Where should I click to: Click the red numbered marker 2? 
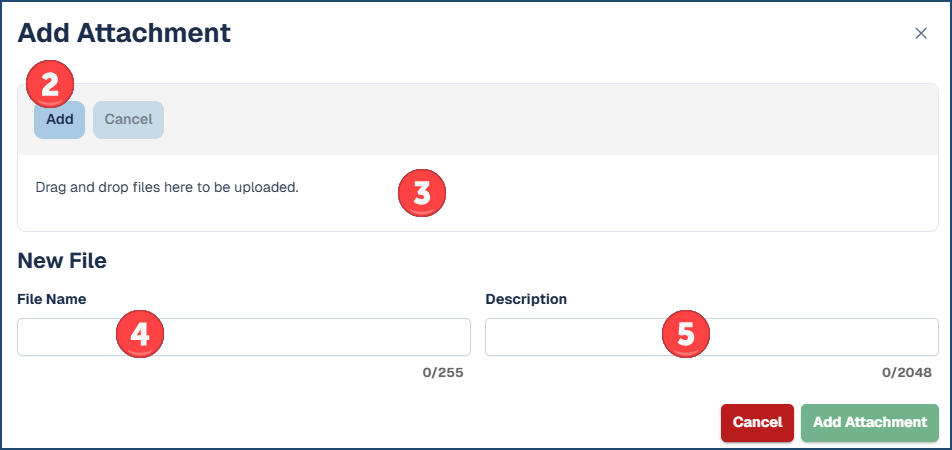pyautogui.click(x=49, y=85)
